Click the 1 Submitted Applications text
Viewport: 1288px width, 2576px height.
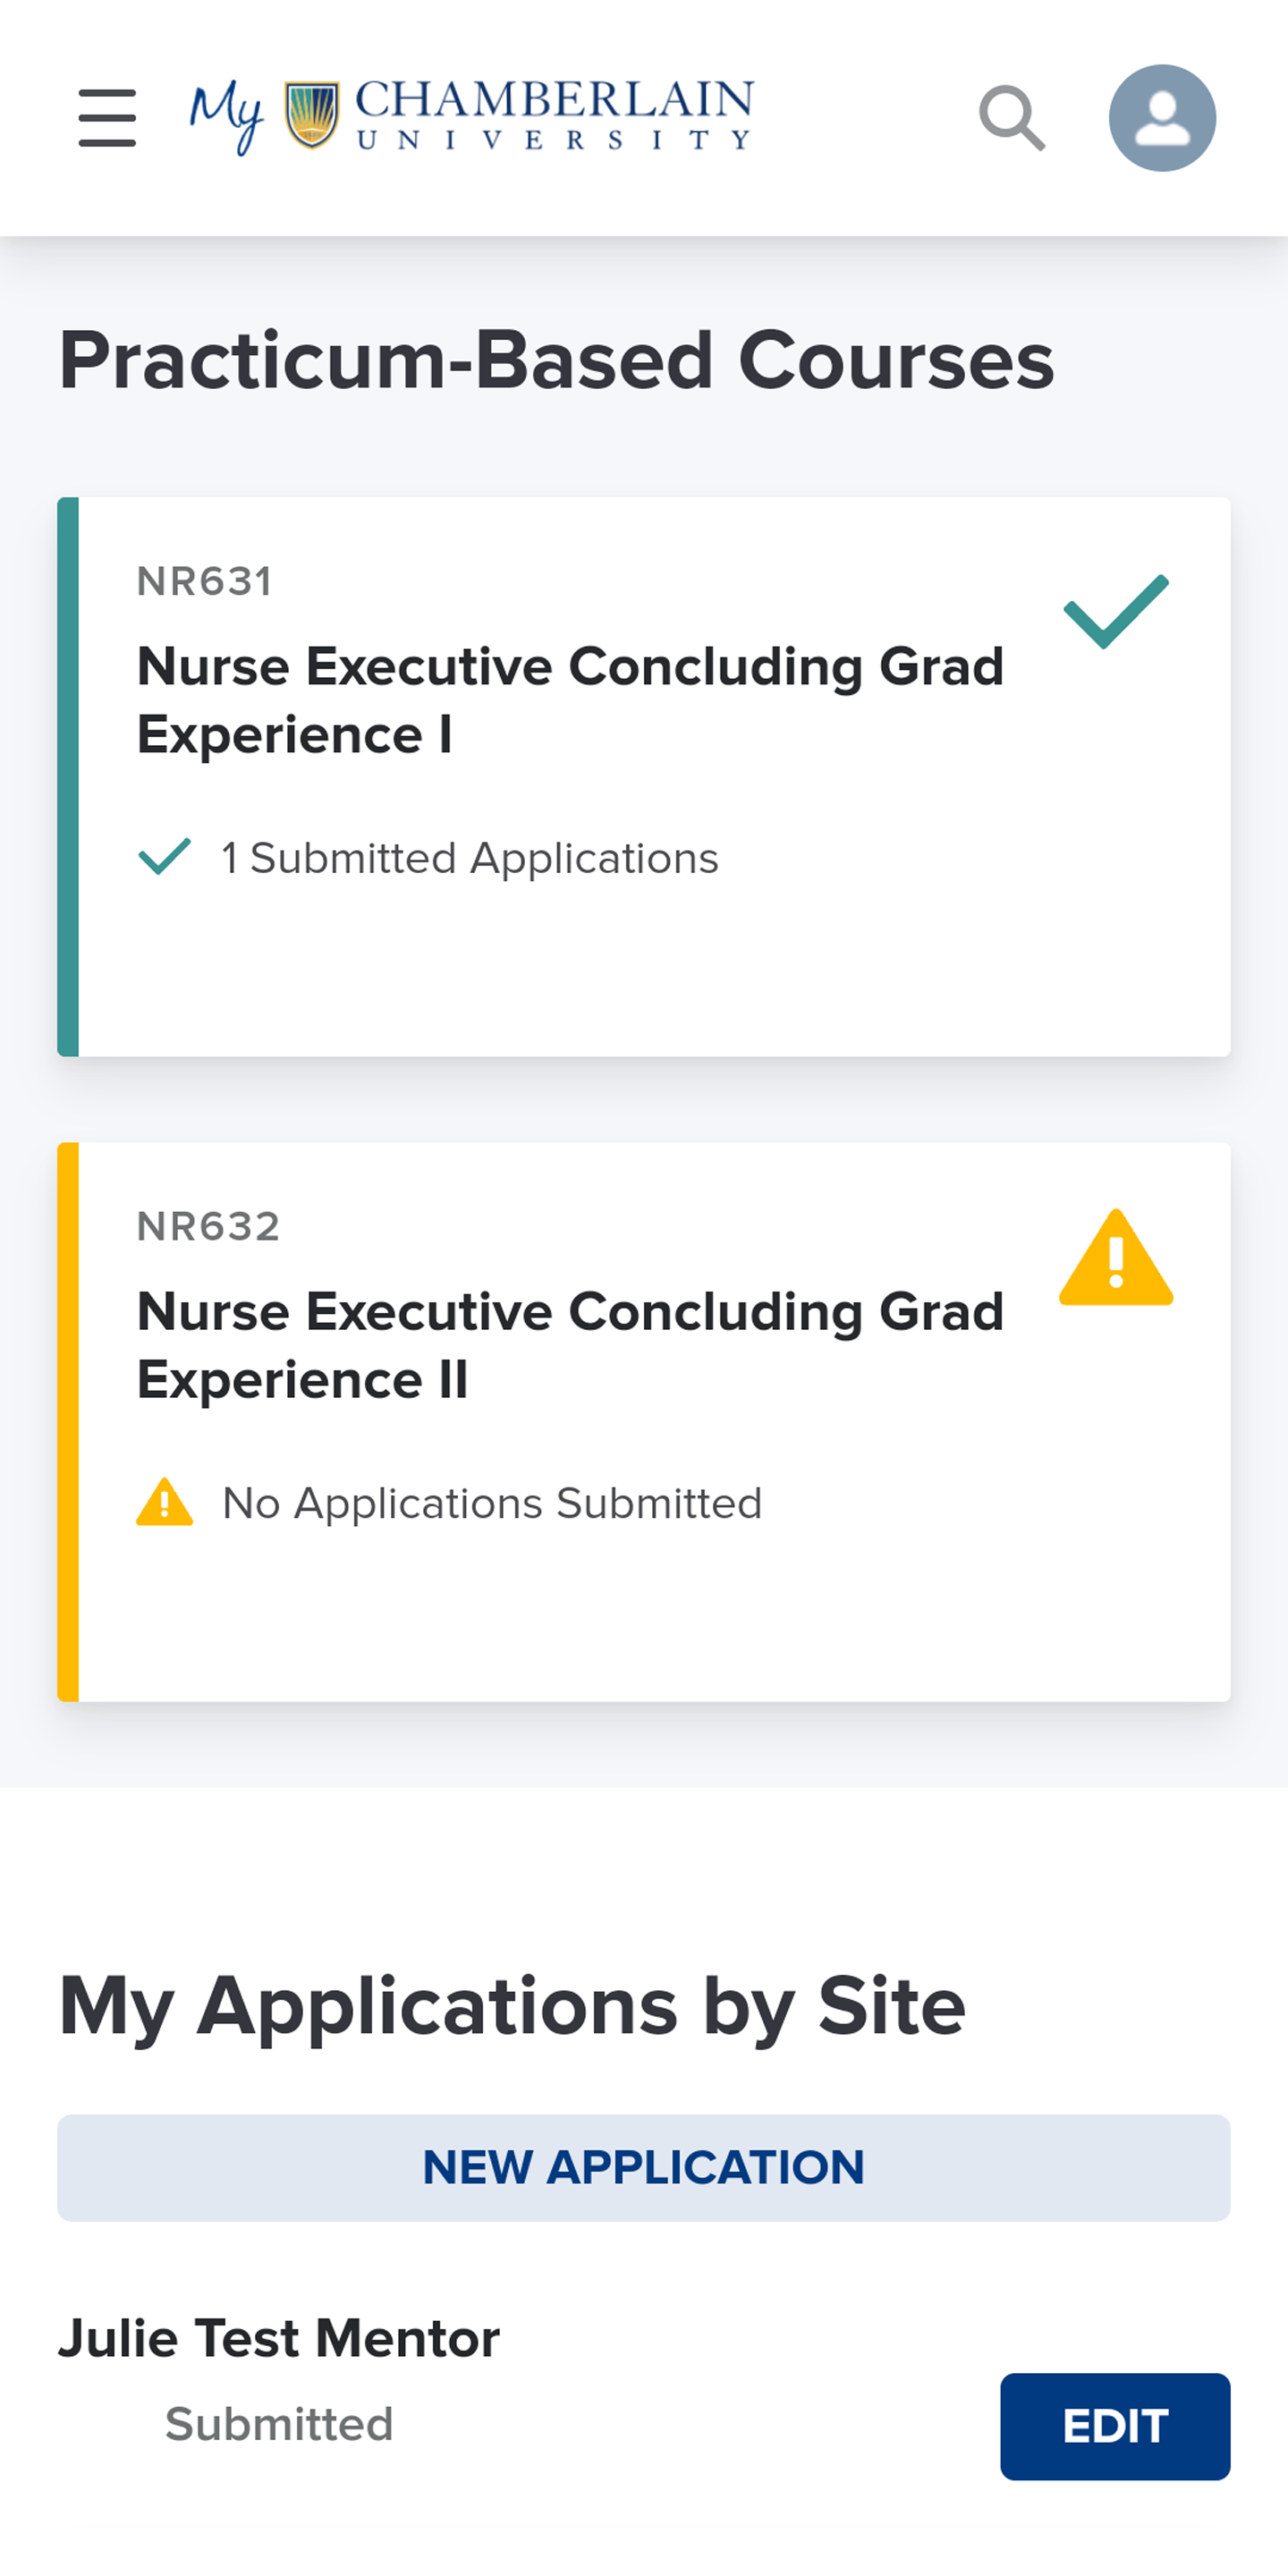[470, 858]
